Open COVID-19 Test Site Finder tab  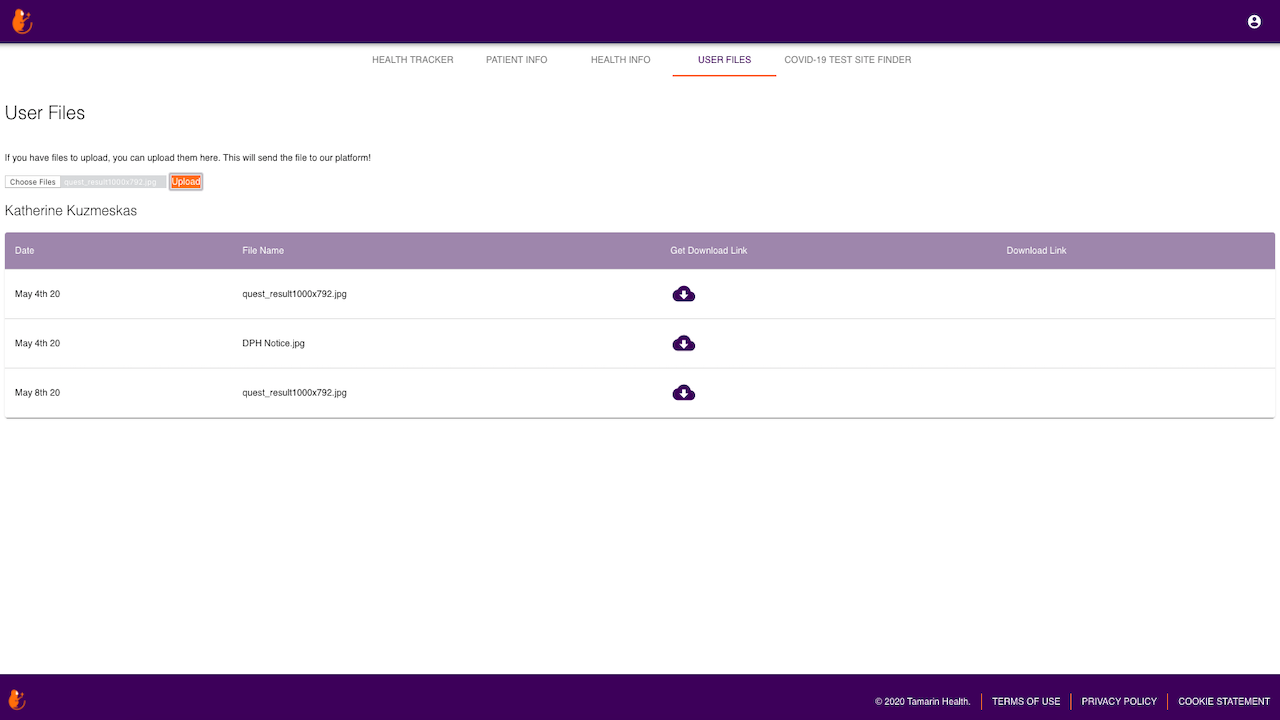[848, 60]
